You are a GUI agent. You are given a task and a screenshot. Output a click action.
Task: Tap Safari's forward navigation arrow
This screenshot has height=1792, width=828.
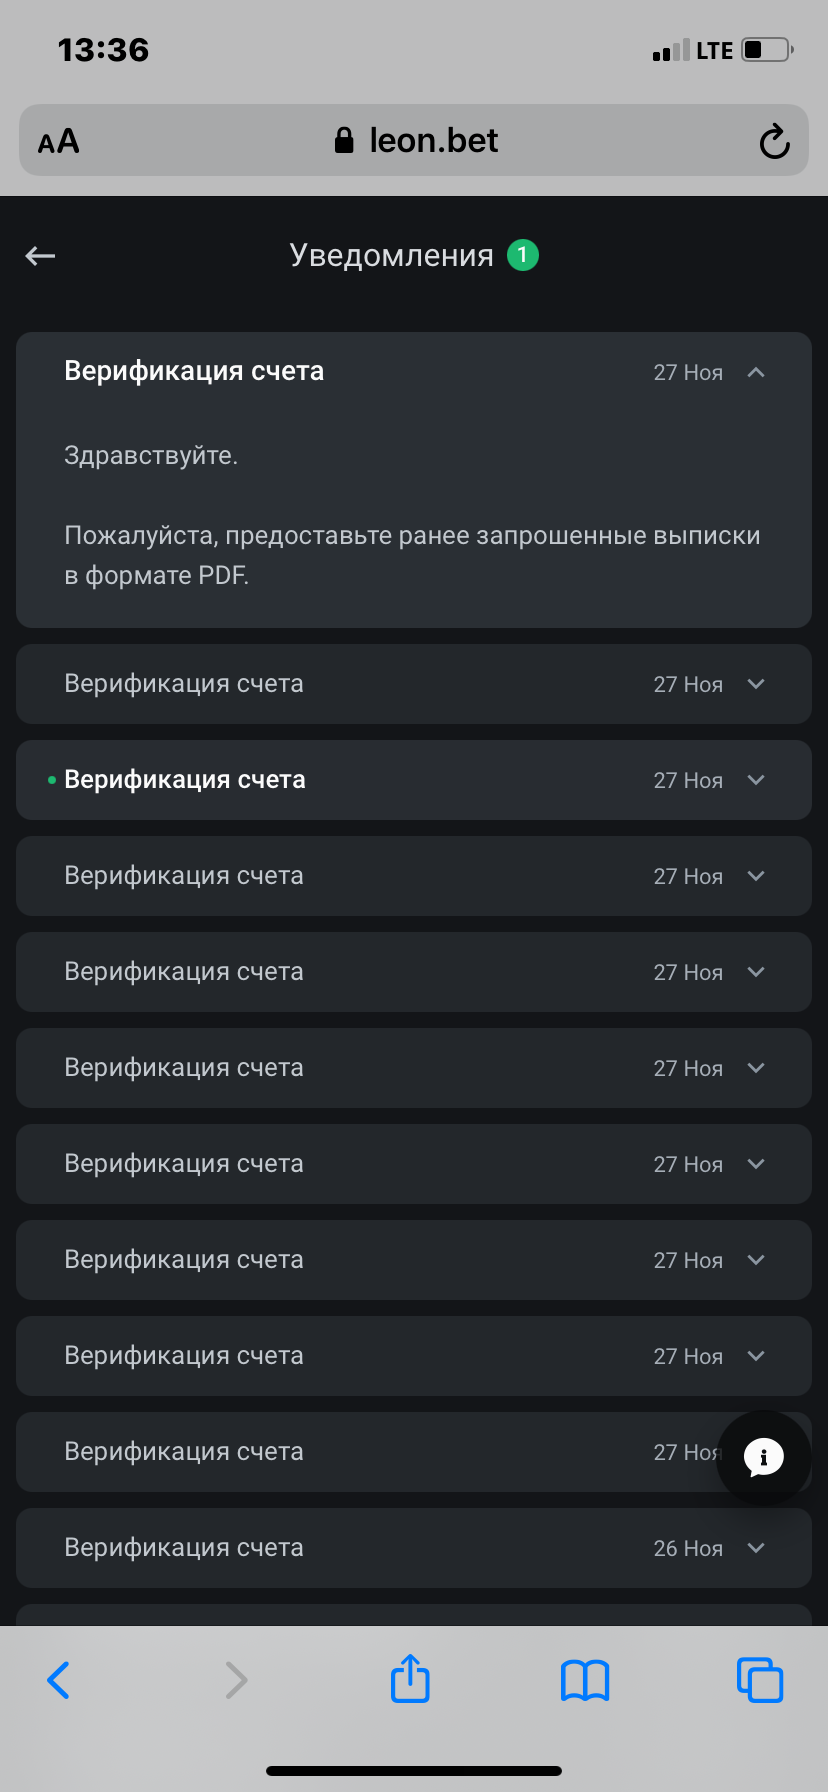[x=236, y=1679]
